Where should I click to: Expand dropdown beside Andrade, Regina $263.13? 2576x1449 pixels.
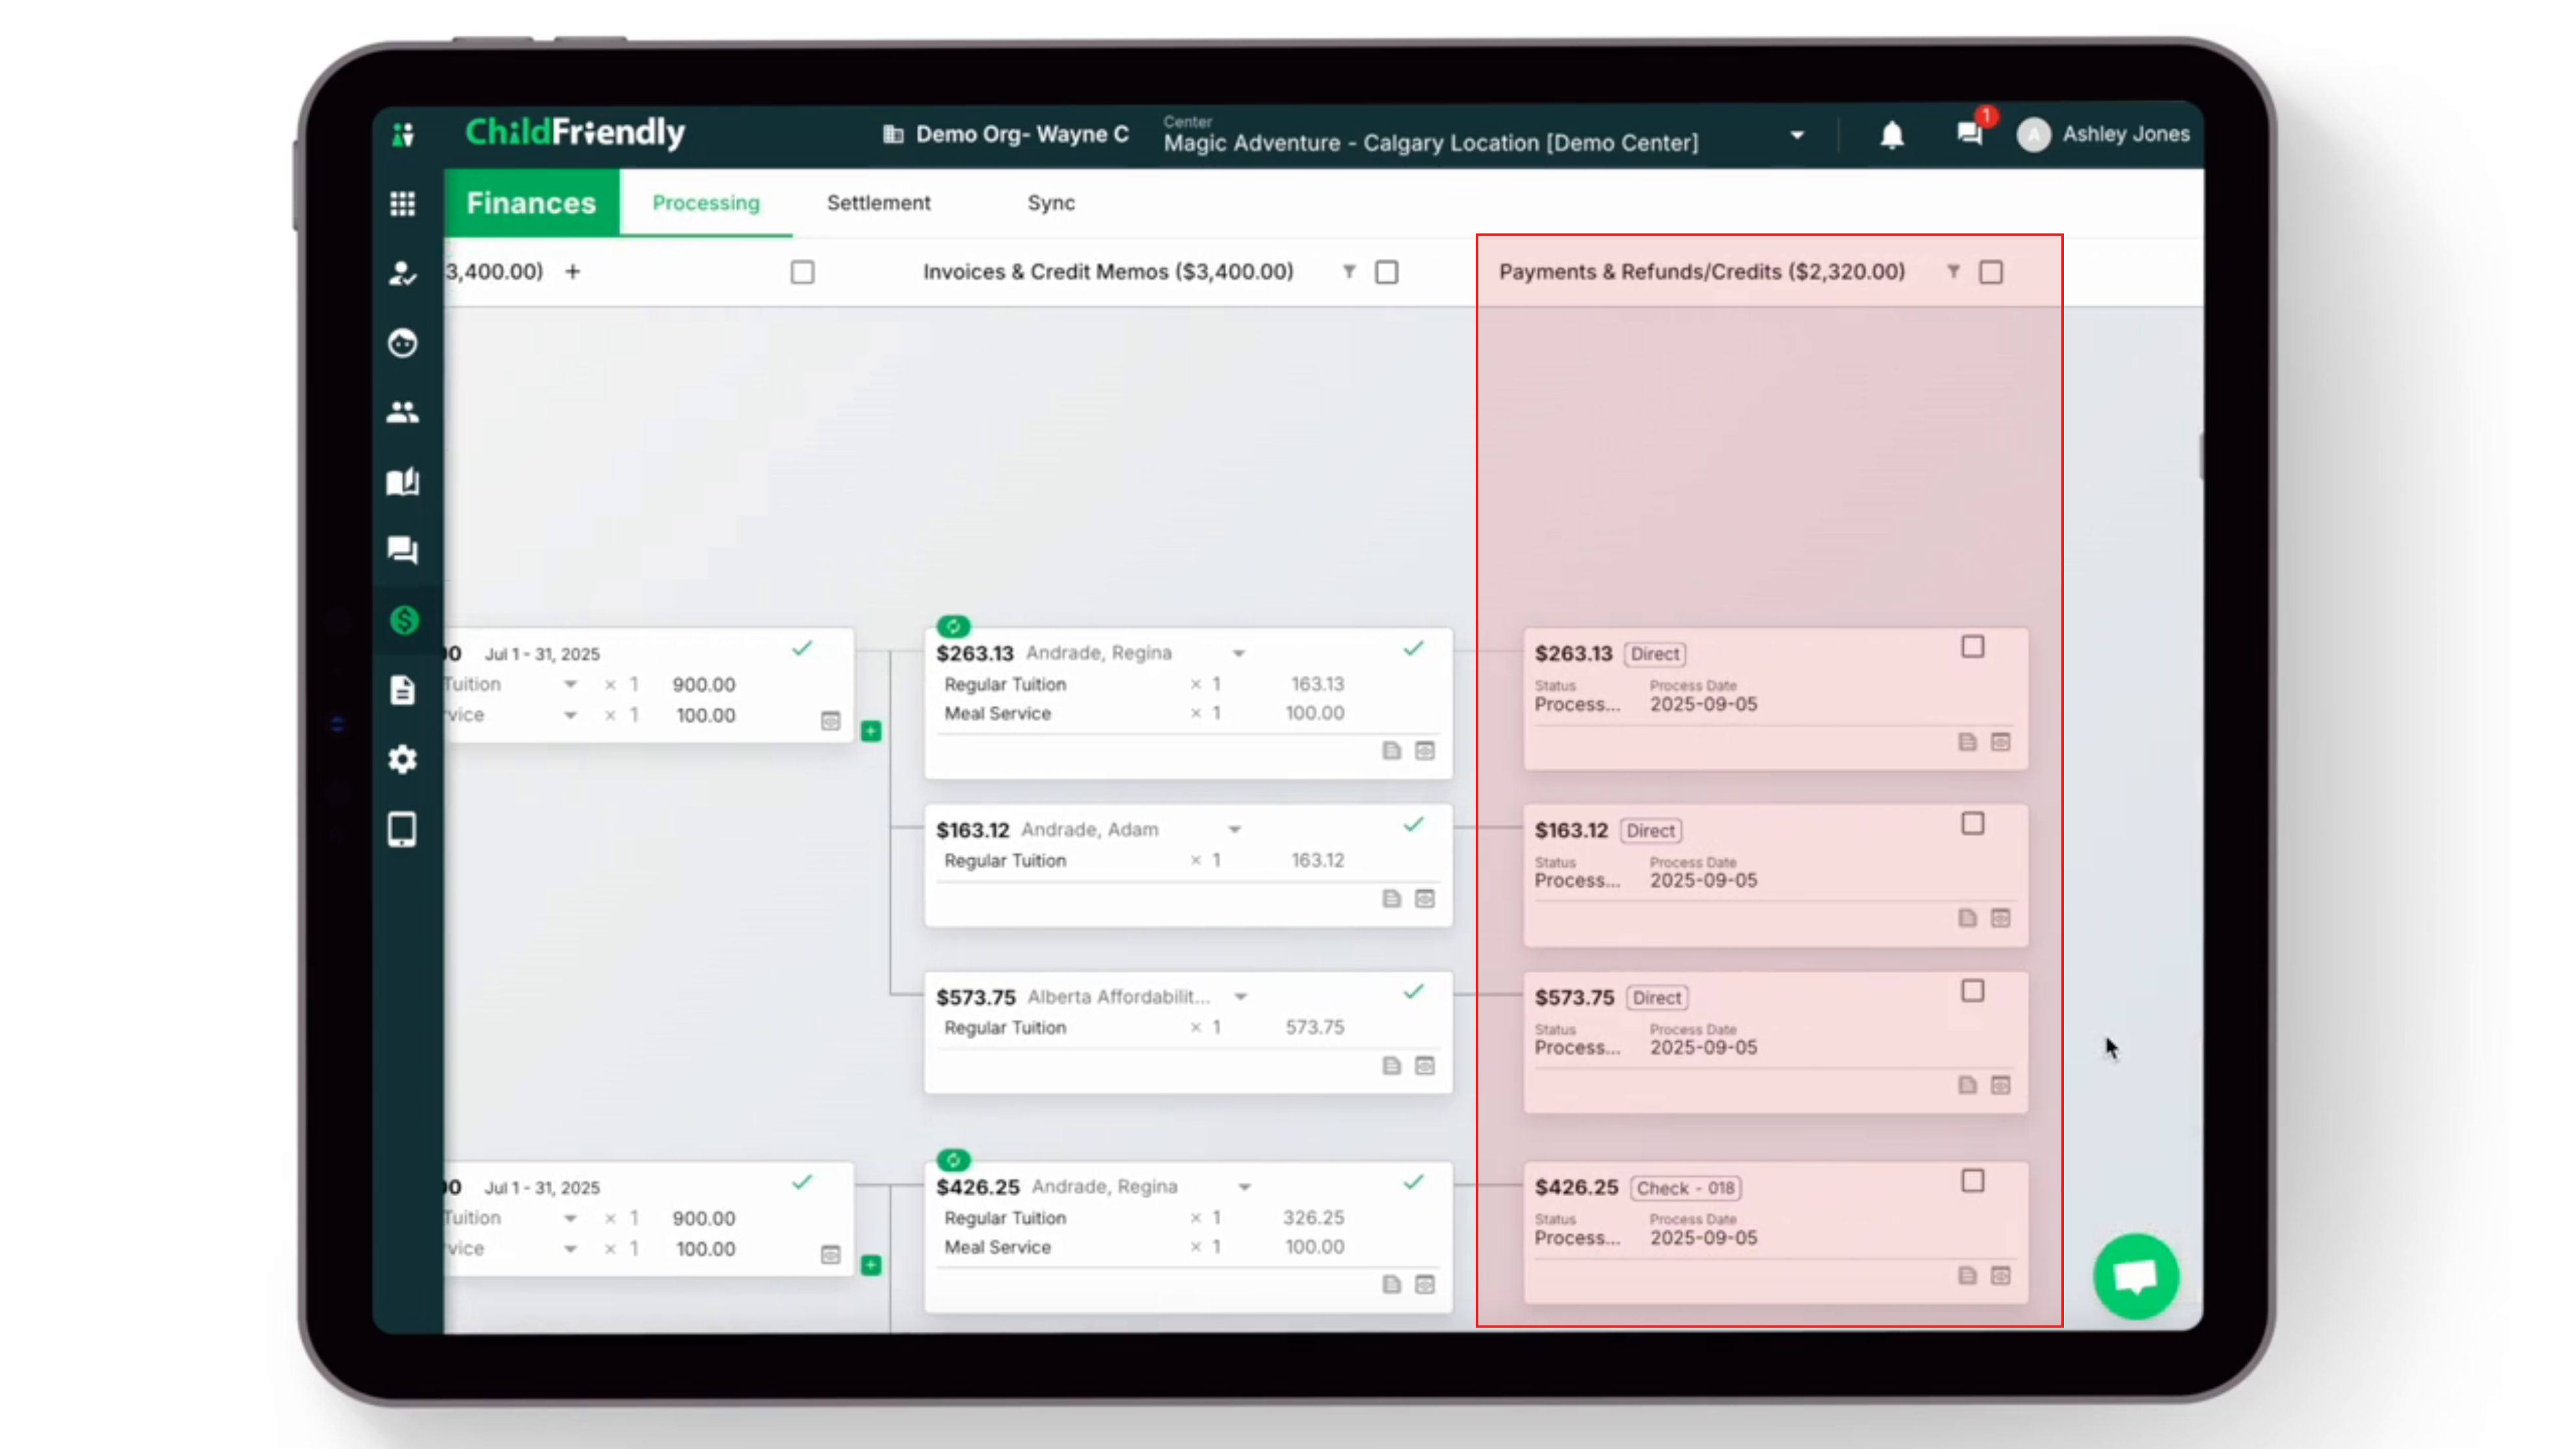1238,653
